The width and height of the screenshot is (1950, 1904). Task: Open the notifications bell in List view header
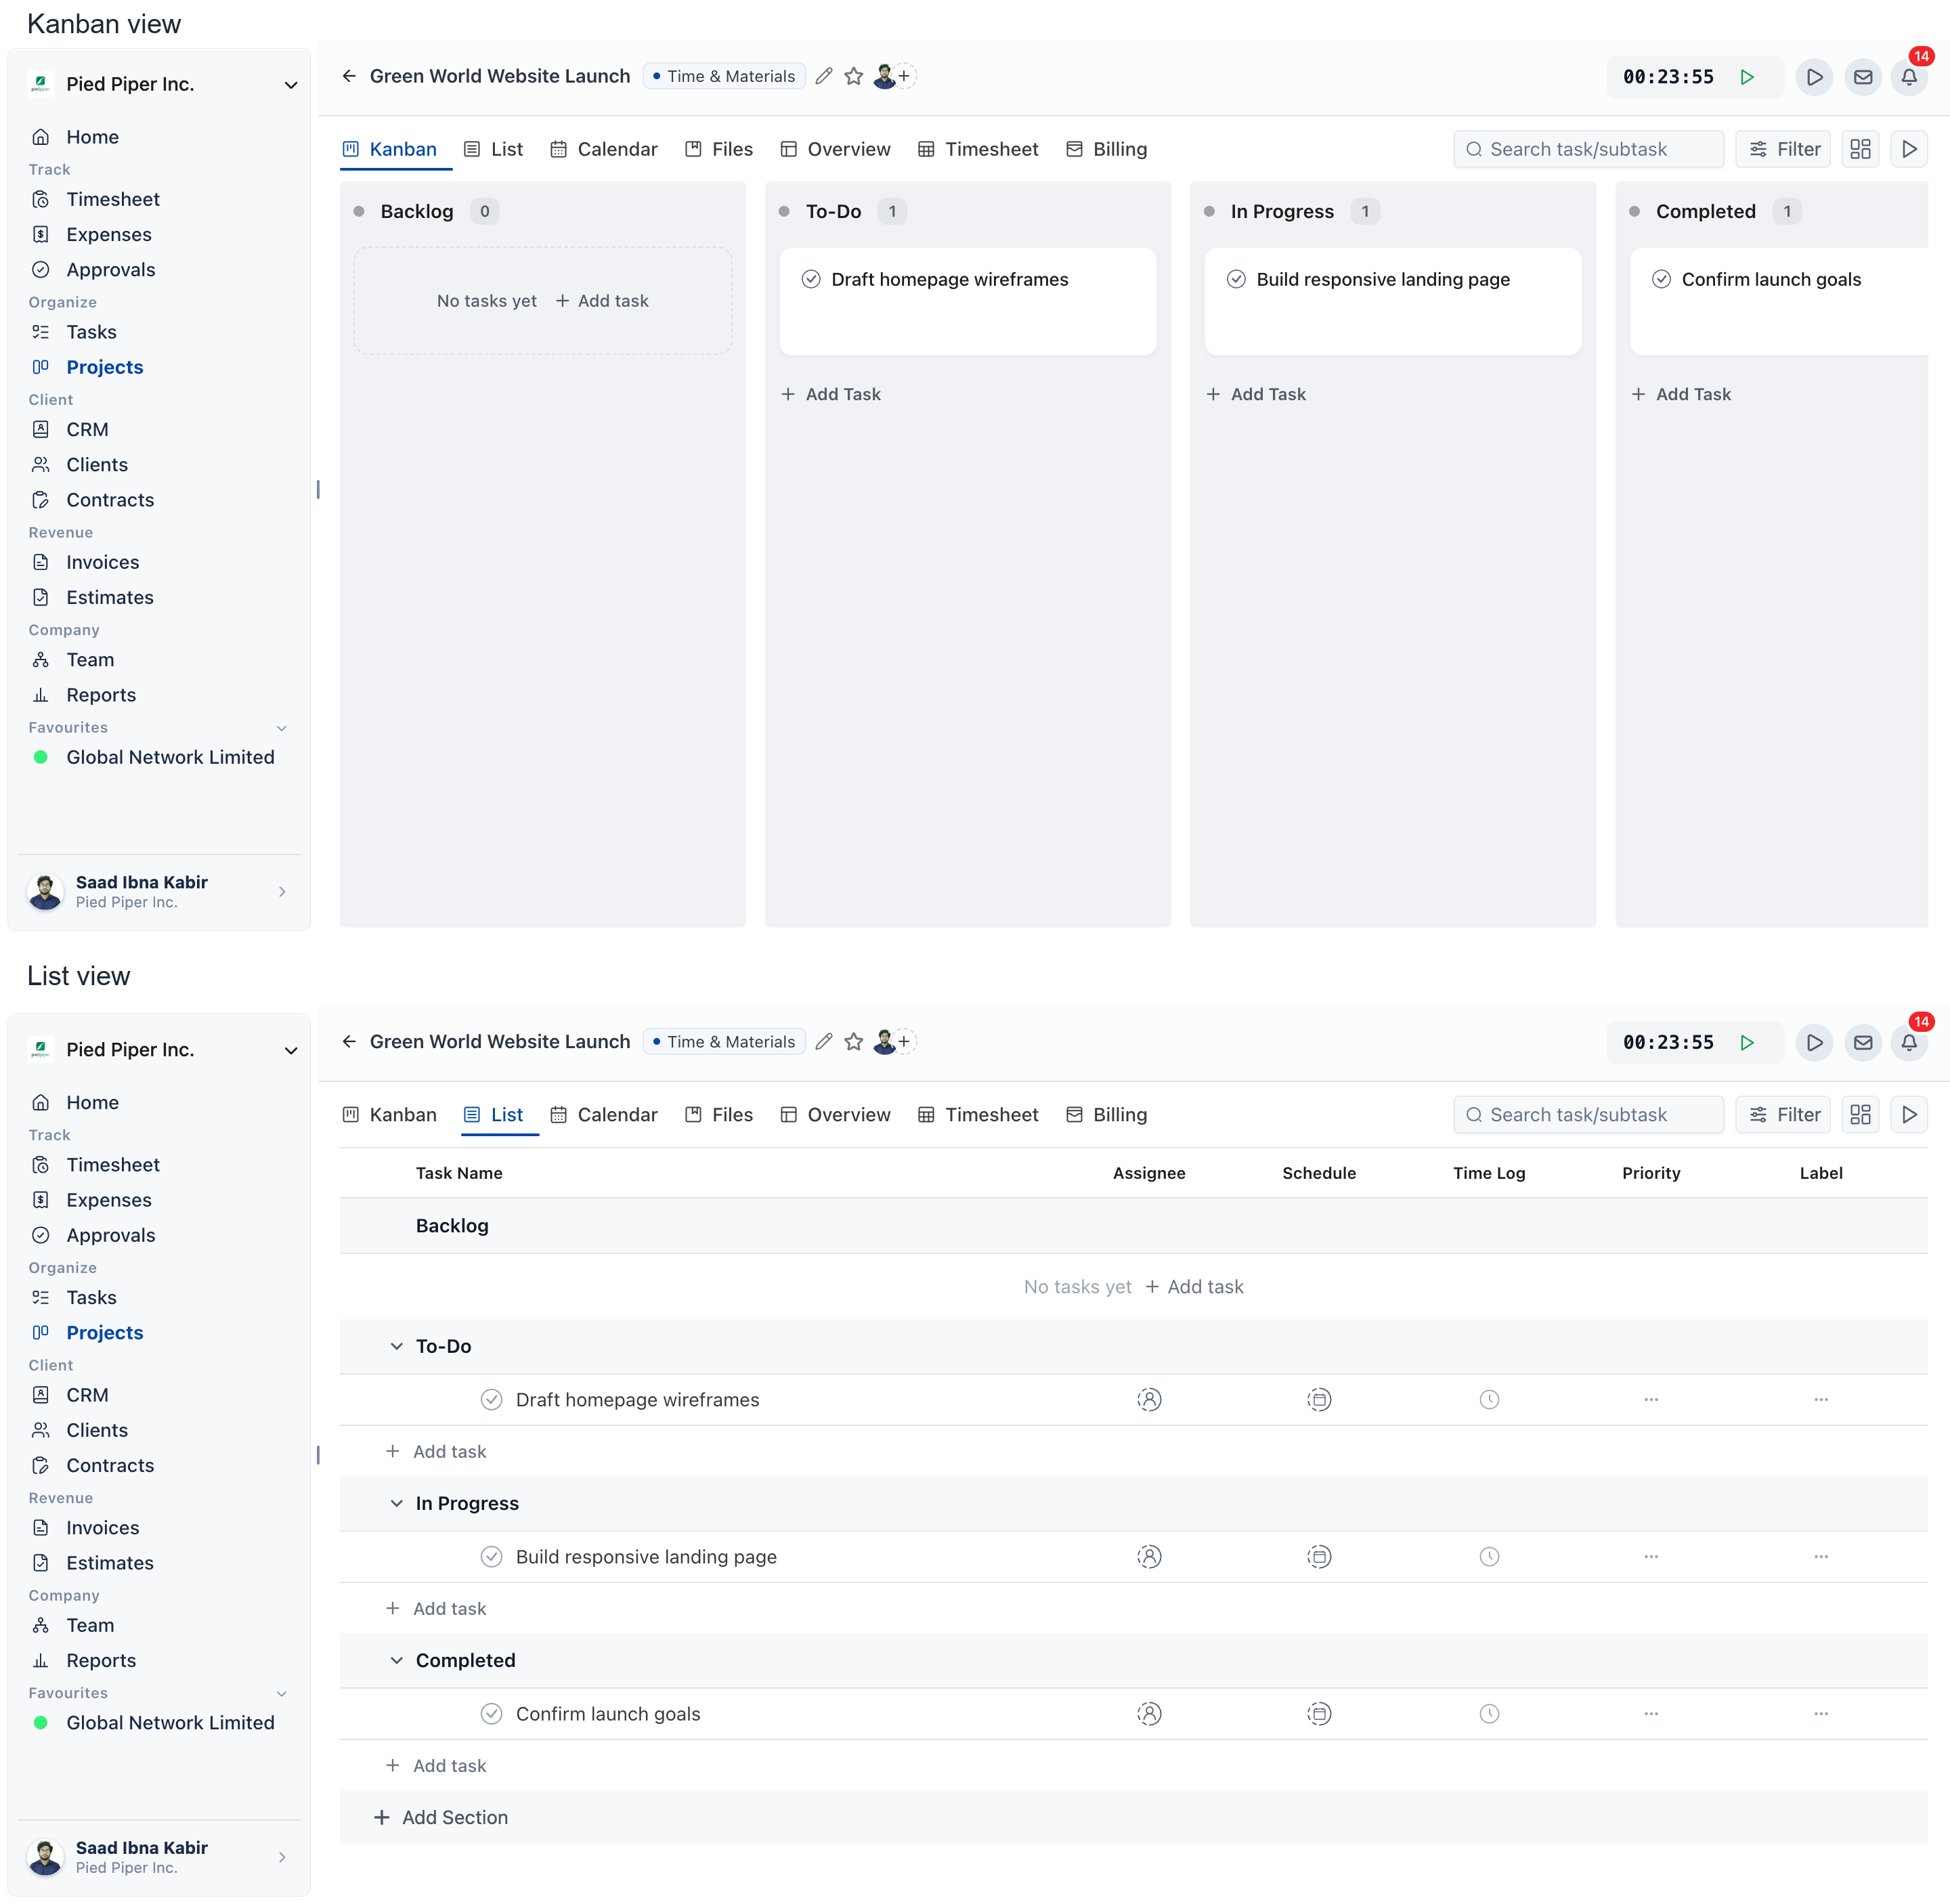1908,1042
